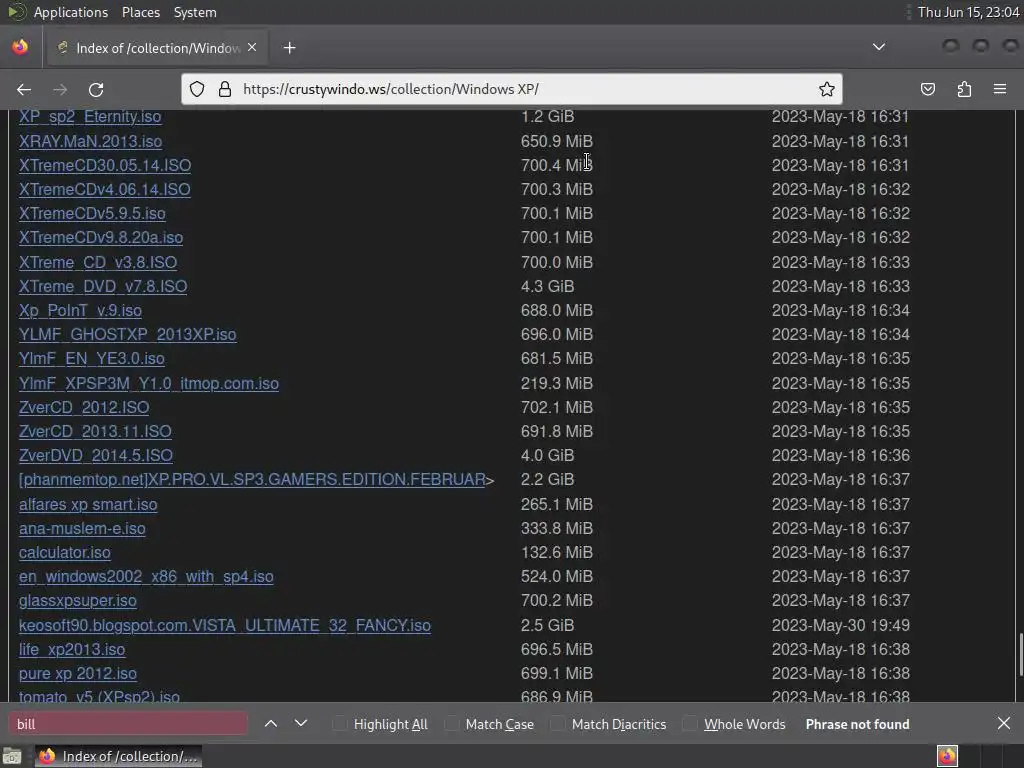Open keosoft90.blogspot.com VISTA_ULTIMATE iso link
The width and height of the screenshot is (1024, 768).
(x=225, y=625)
